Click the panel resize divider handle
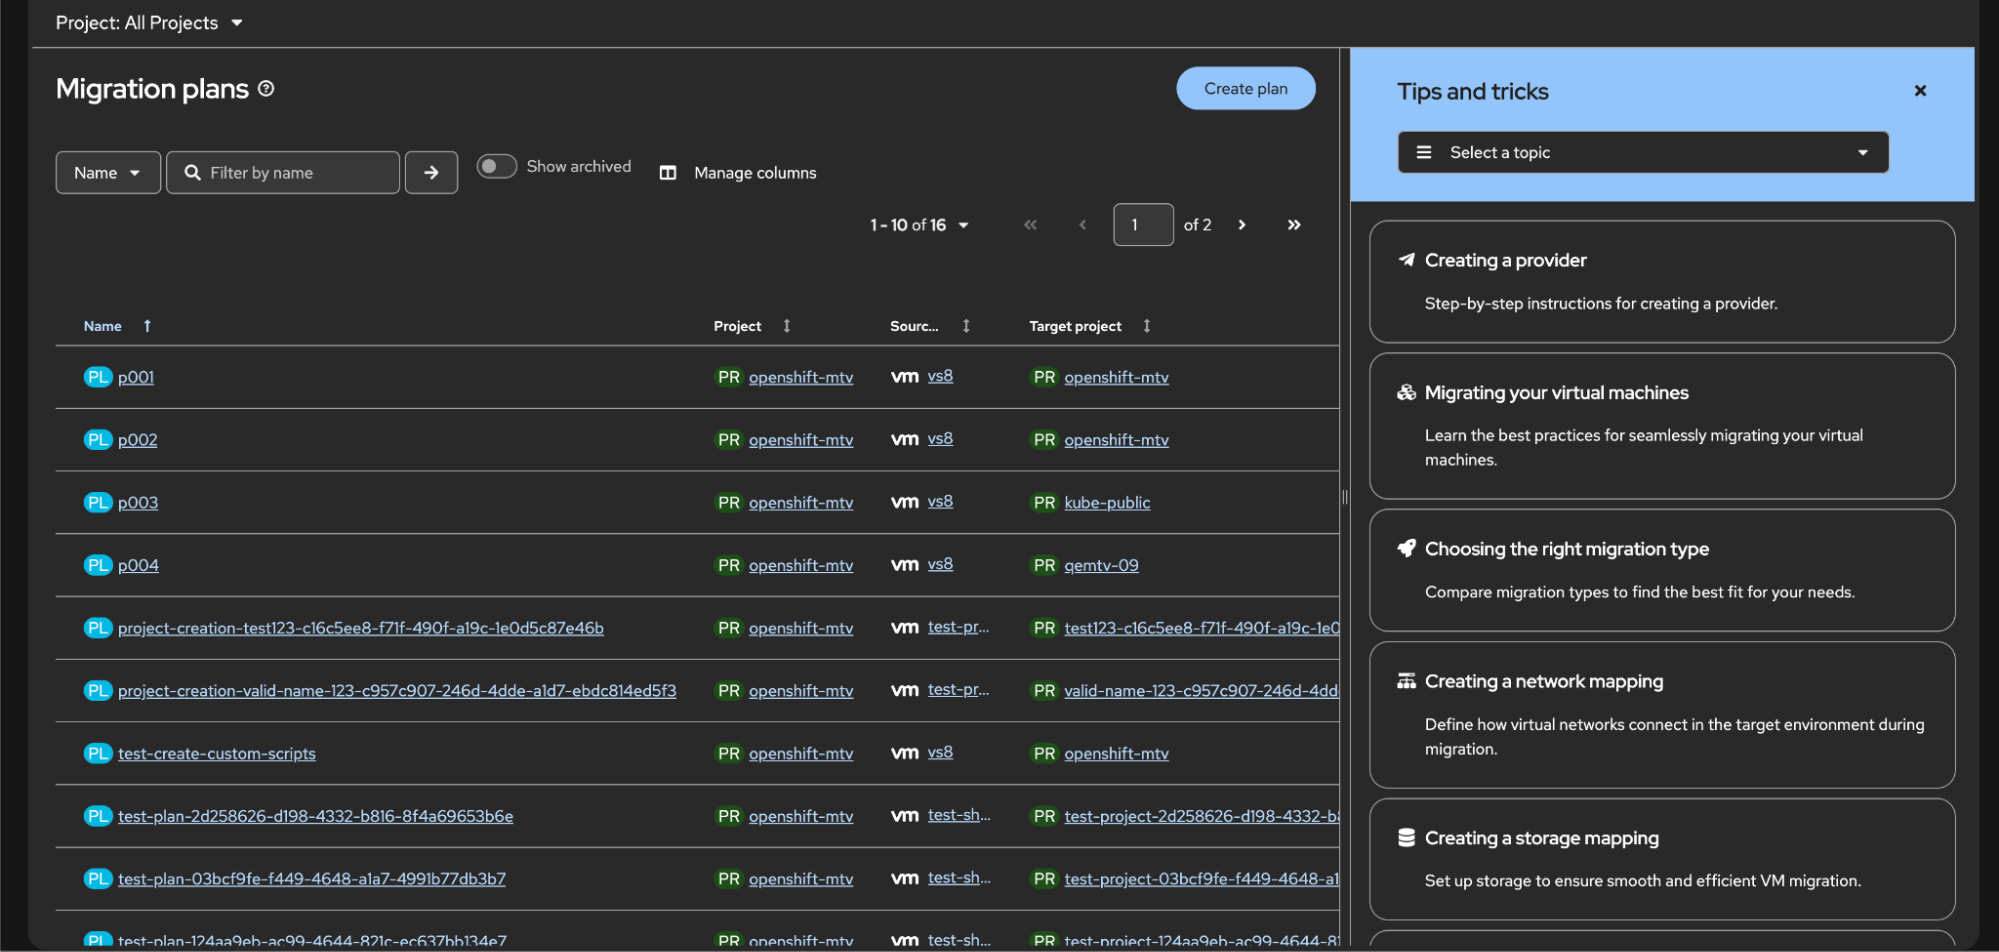This screenshot has width=1999, height=952. coord(1345,497)
